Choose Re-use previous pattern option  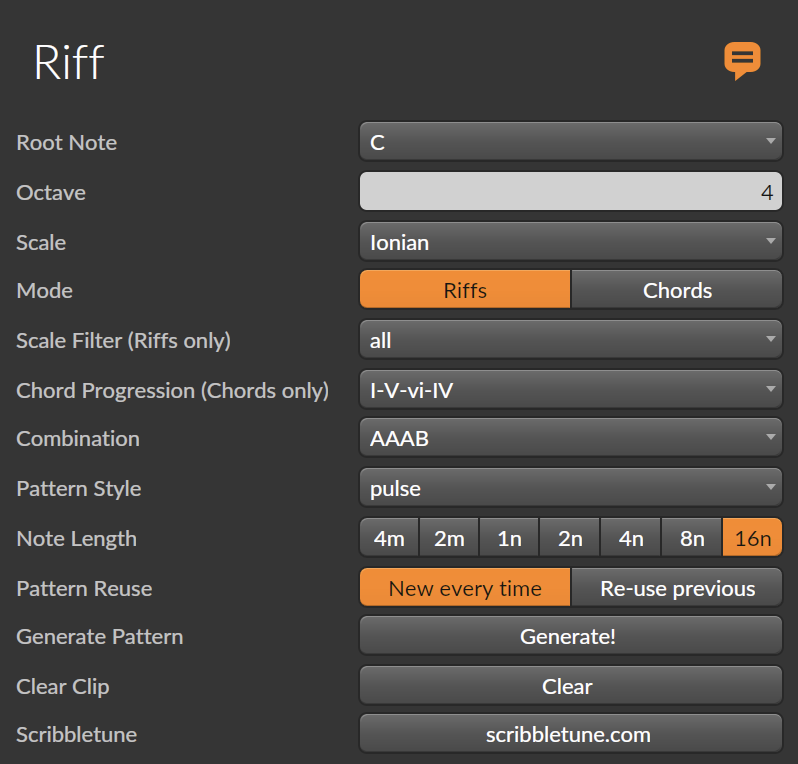(x=676, y=587)
